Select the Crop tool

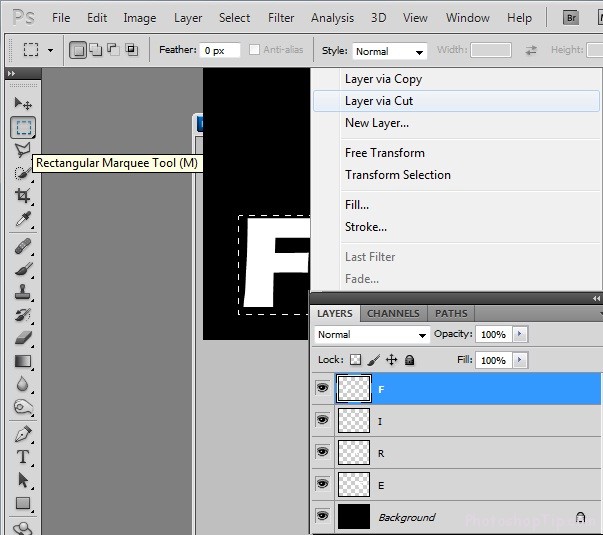(22, 196)
